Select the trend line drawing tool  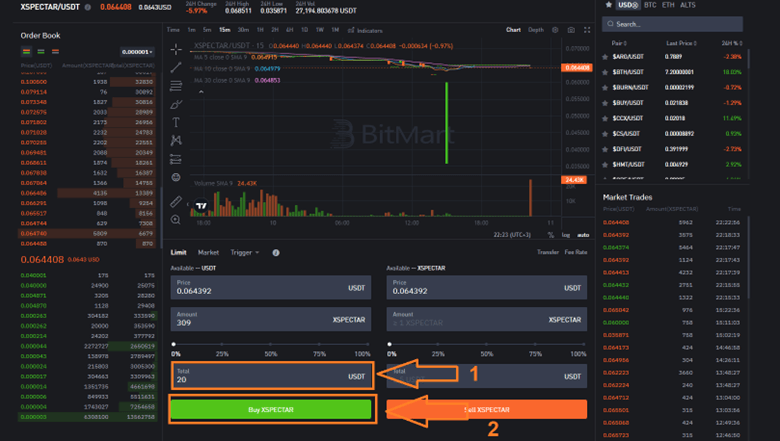[176, 67]
